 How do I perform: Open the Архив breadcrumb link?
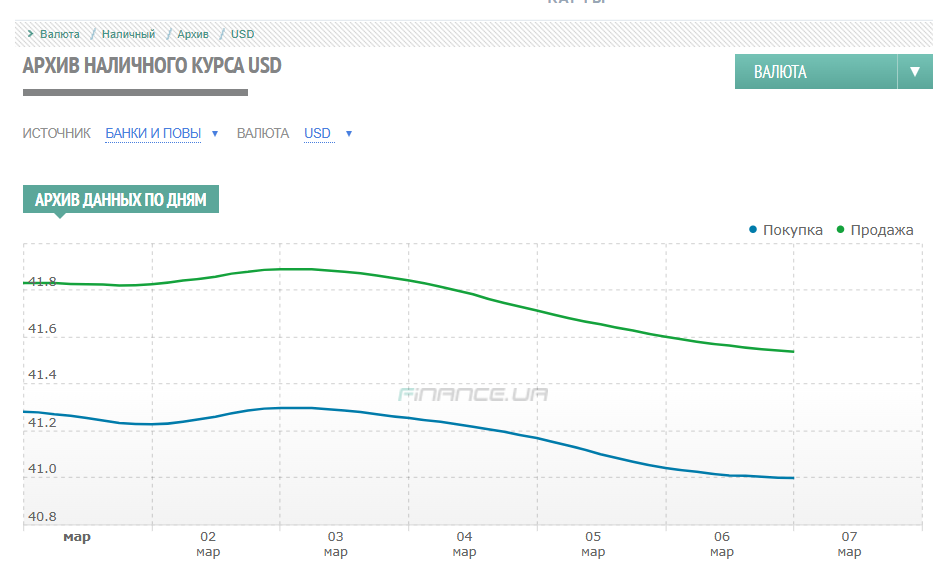coord(193,34)
